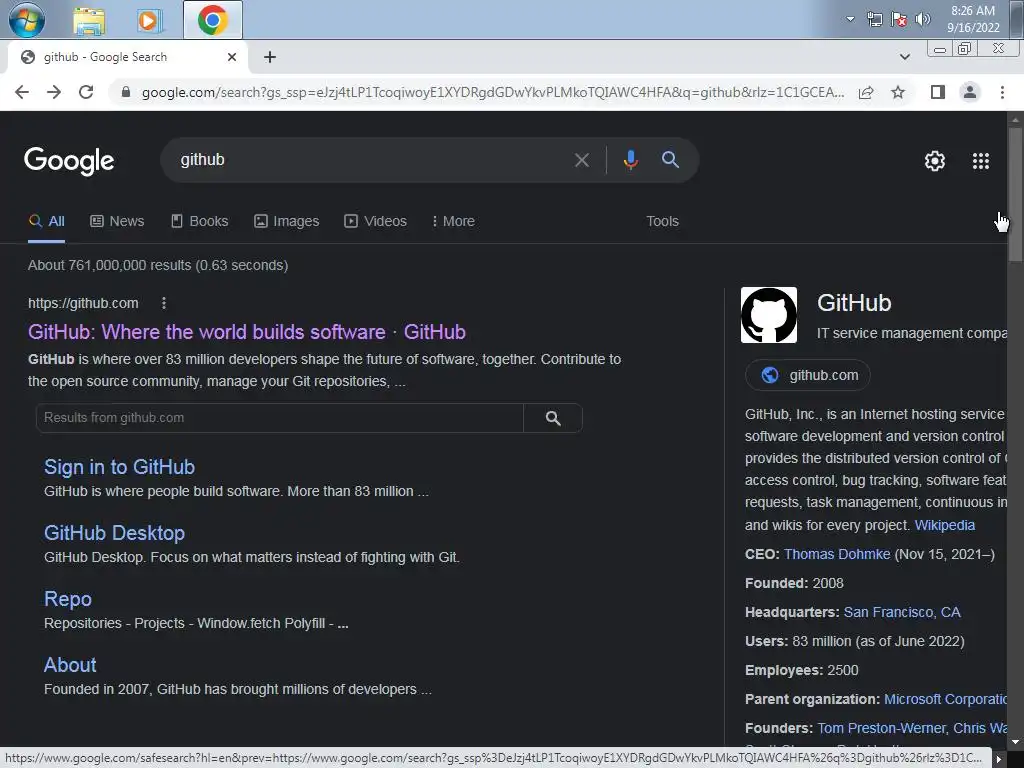Go back to the previous page
This screenshot has width=1024, height=768.
[x=22, y=92]
